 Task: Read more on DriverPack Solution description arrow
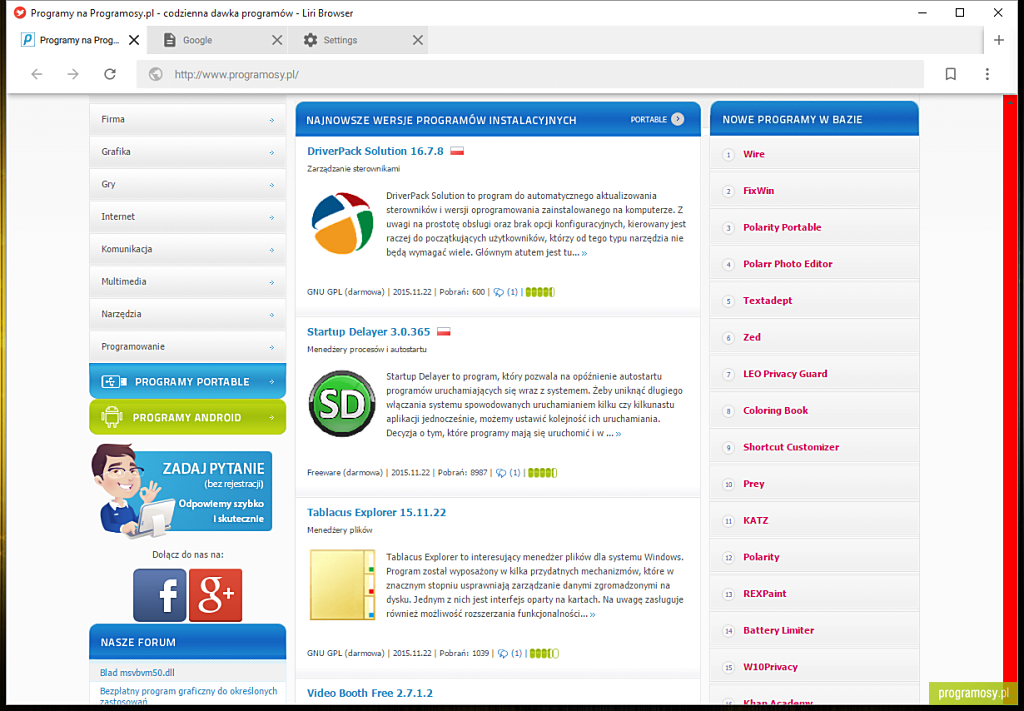click(x=584, y=253)
